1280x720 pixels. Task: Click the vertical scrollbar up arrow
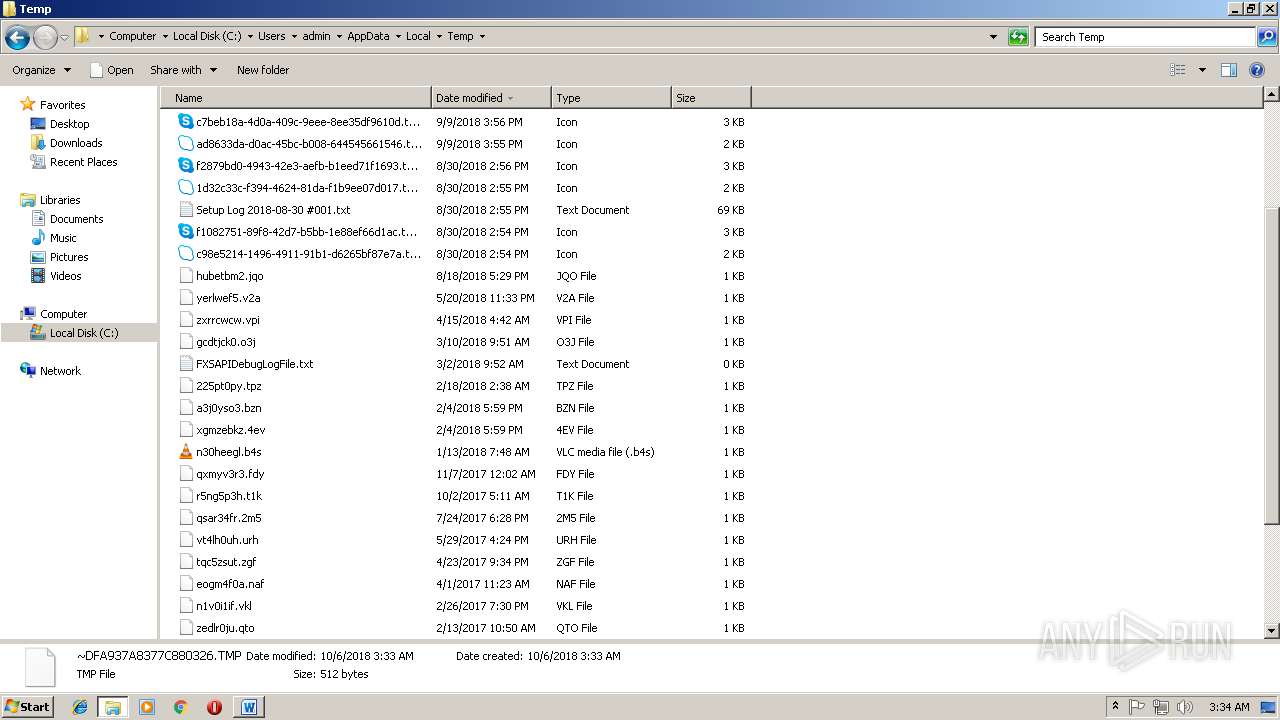(1272, 95)
